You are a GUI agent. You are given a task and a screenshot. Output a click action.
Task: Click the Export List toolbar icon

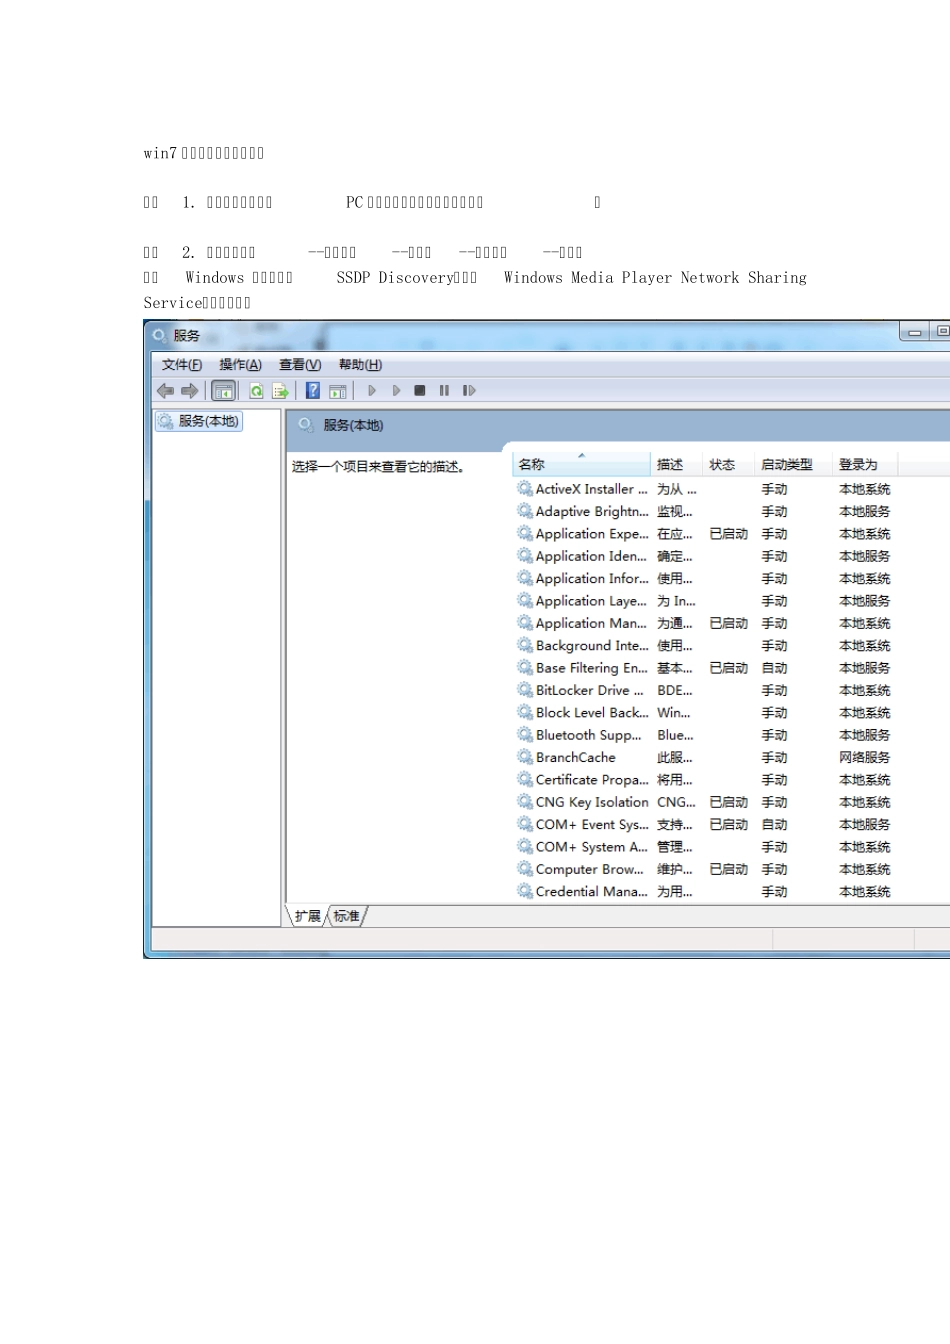point(280,391)
